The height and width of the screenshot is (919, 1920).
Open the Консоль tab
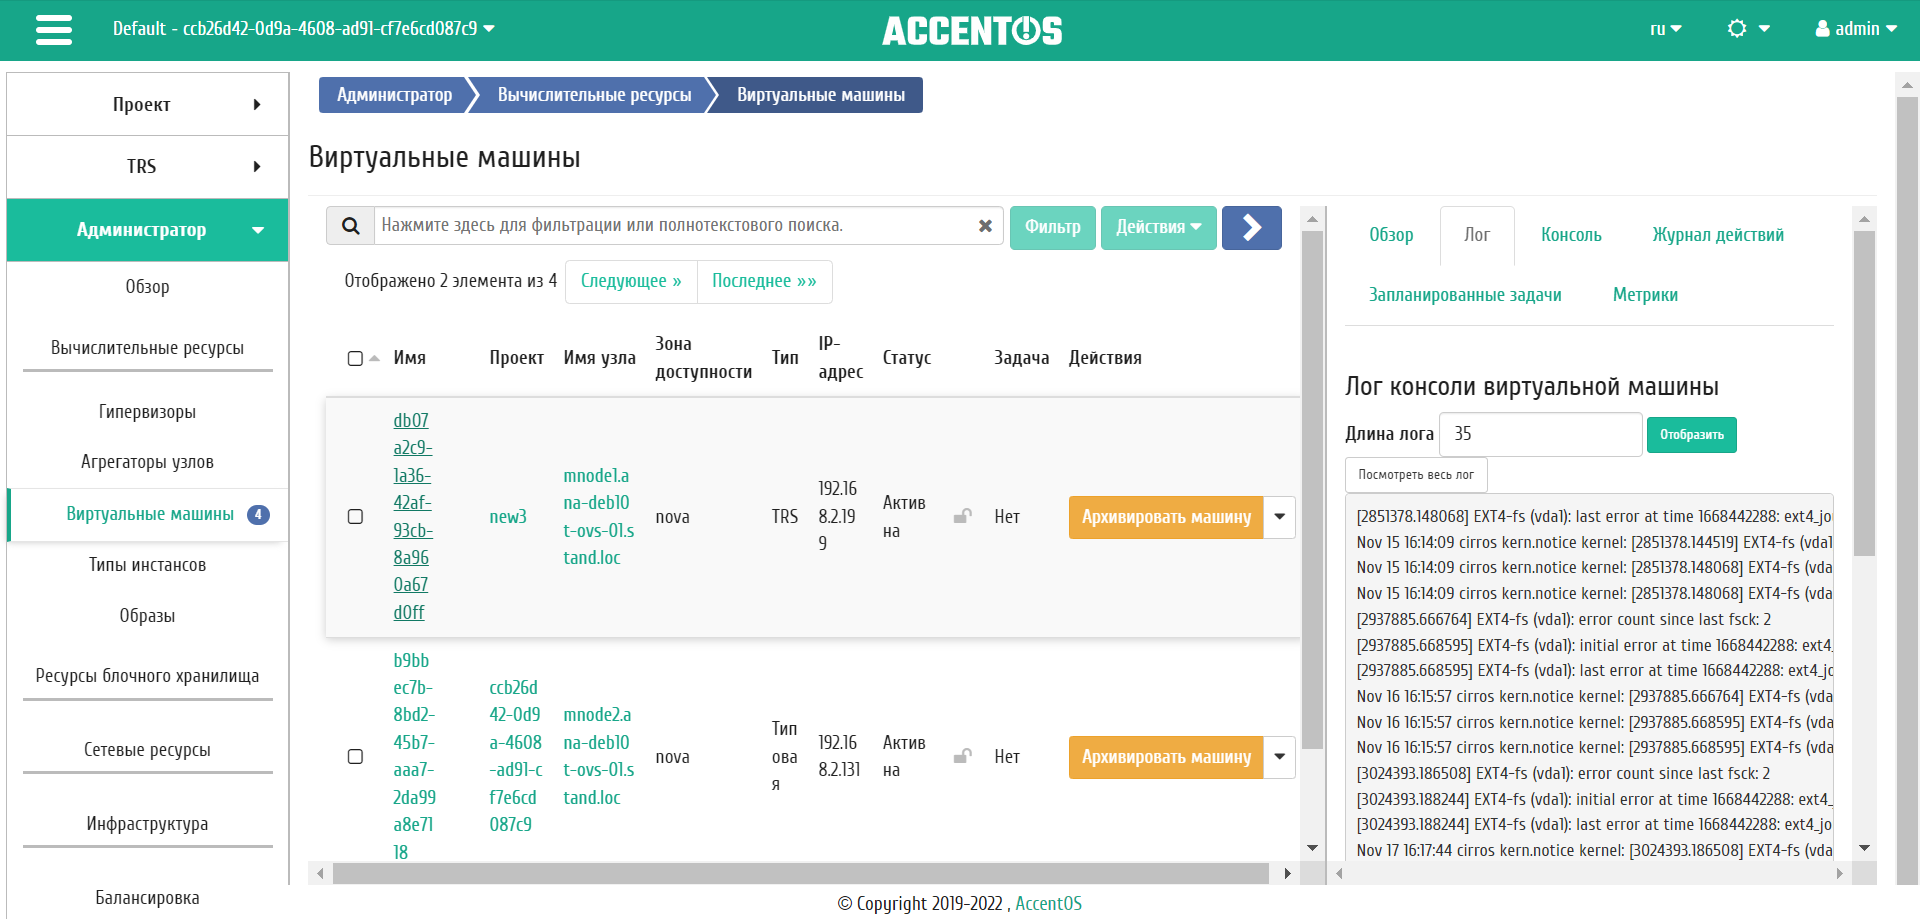point(1571,235)
